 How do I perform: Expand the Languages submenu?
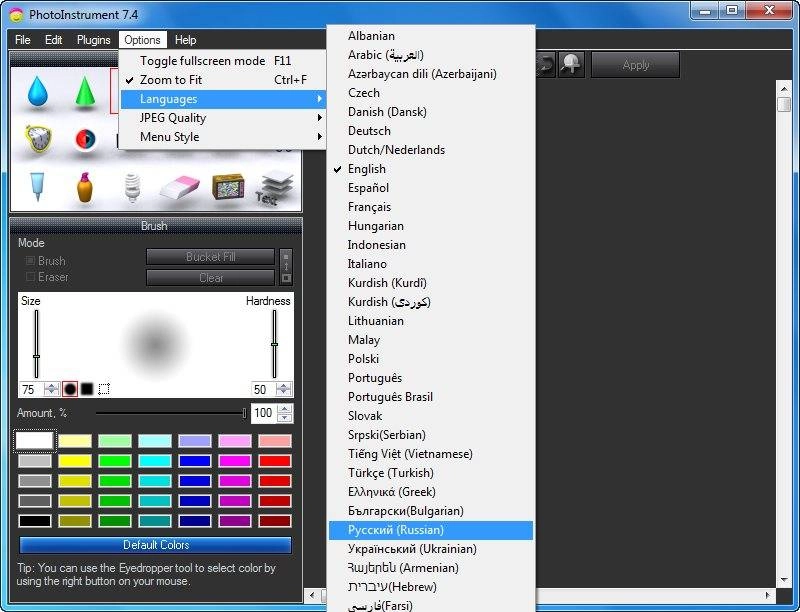[x=223, y=99]
